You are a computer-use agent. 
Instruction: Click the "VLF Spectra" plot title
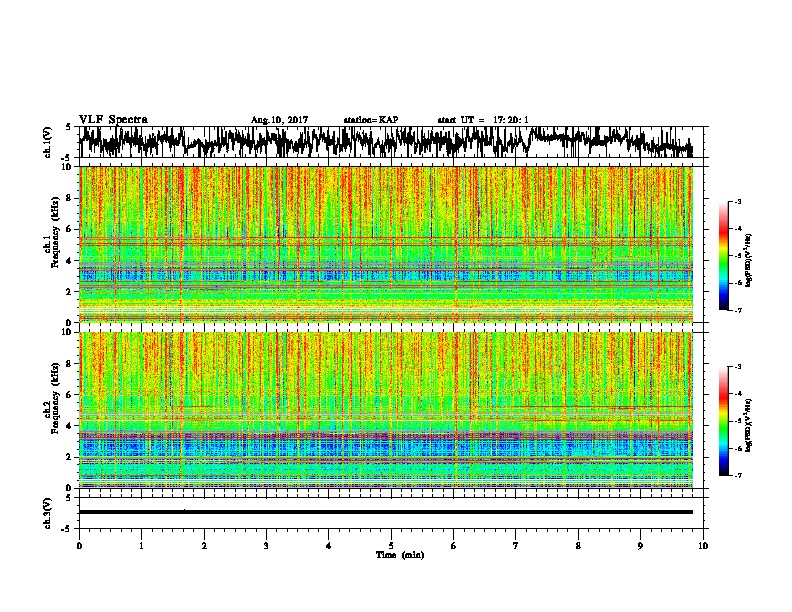click(x=113, y=119)
